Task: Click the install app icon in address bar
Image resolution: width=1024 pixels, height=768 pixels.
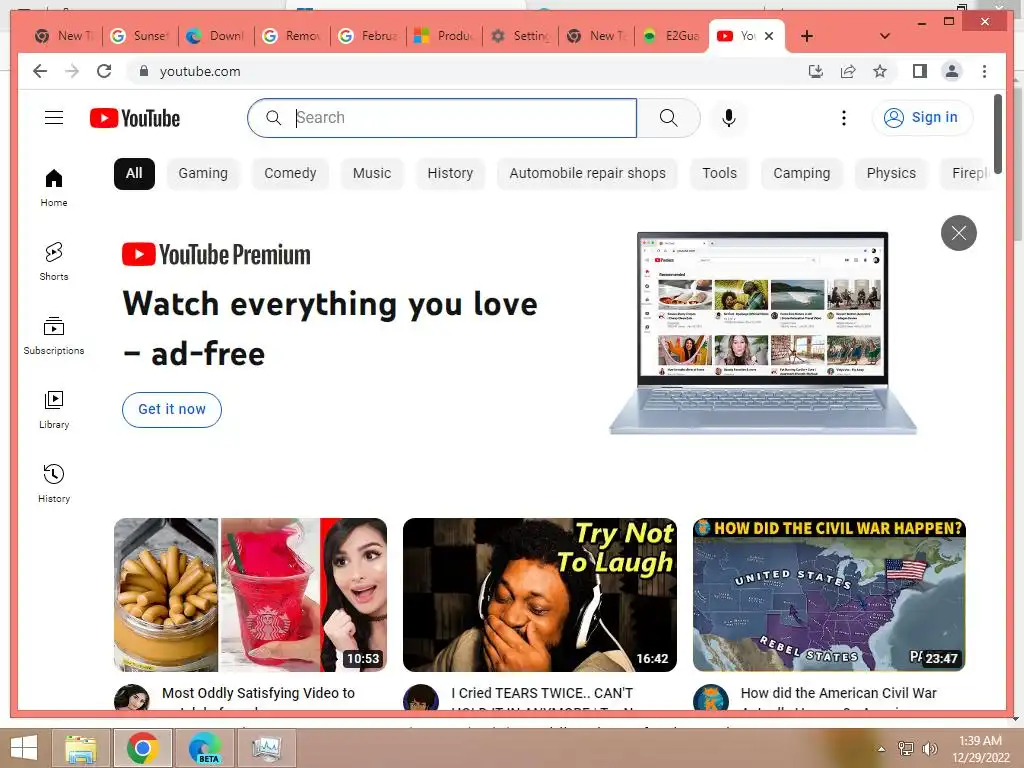Action: pyautogui.click(x=816, y=71)
